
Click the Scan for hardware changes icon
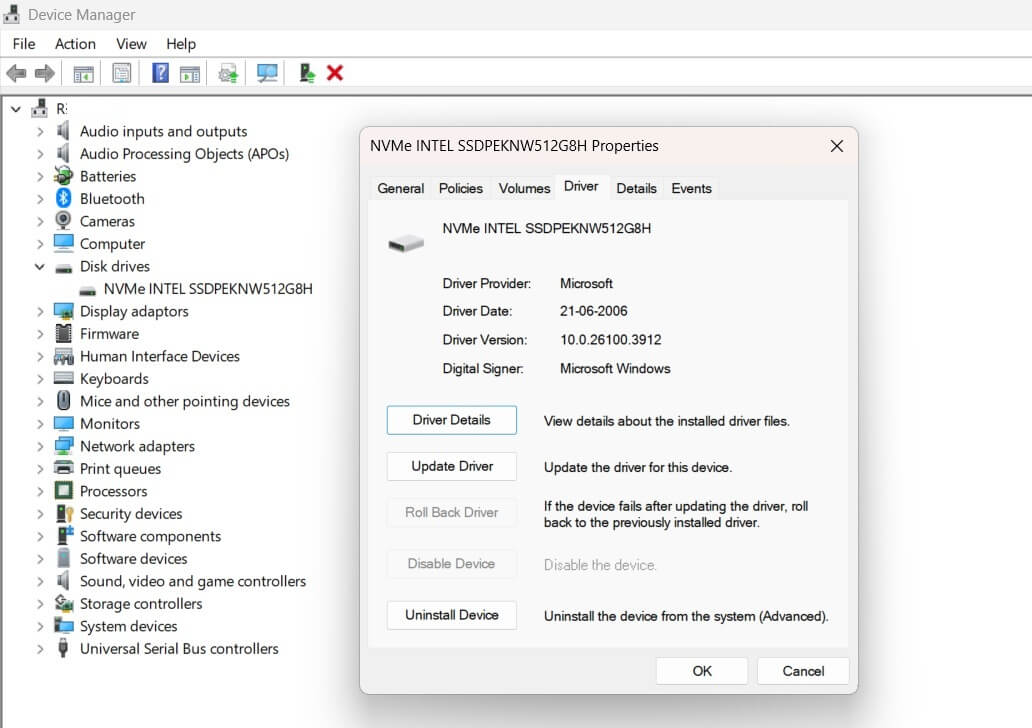[x=266, y=72]
